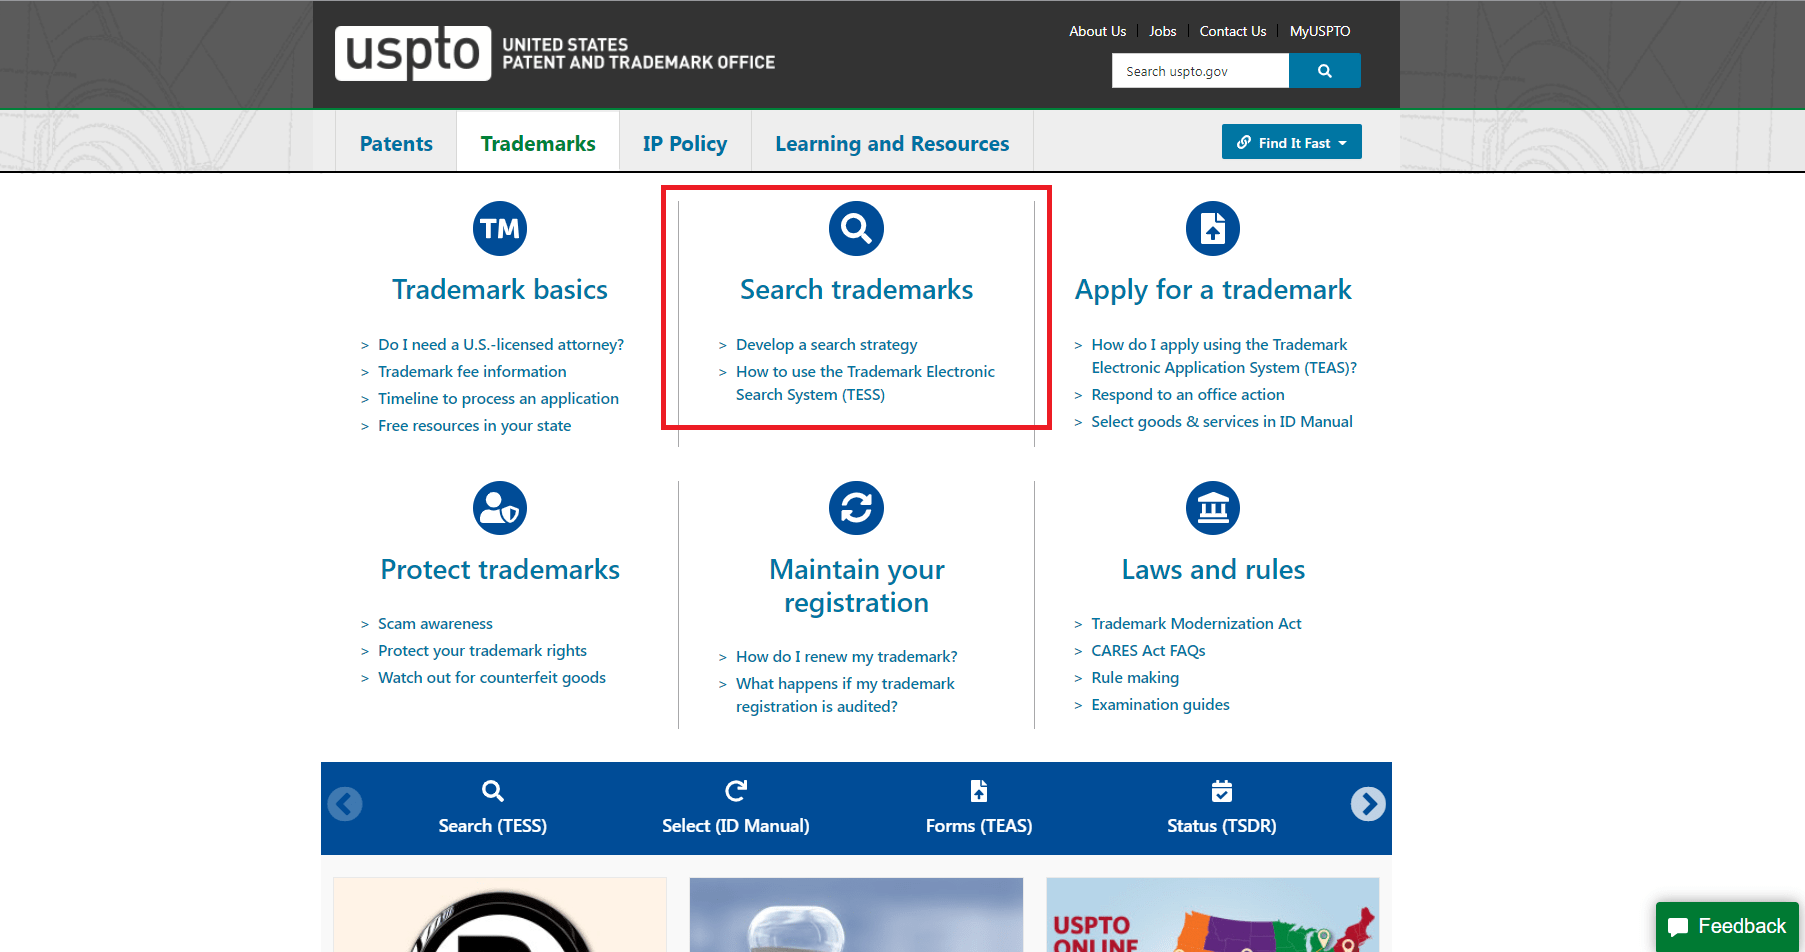Open Do I need a U.S.-licensed attorney?
1805x952 pixels.
(500, 345)
